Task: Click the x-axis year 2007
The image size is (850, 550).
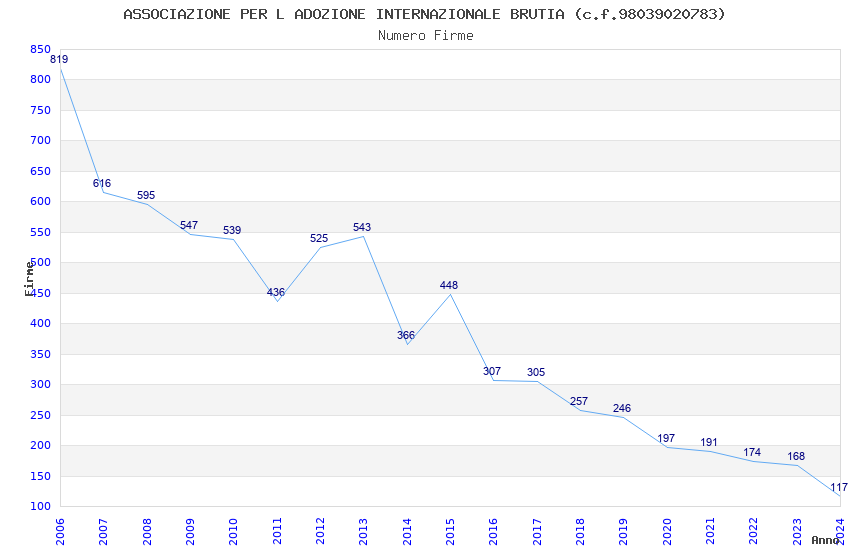Action: click(103, 531)
